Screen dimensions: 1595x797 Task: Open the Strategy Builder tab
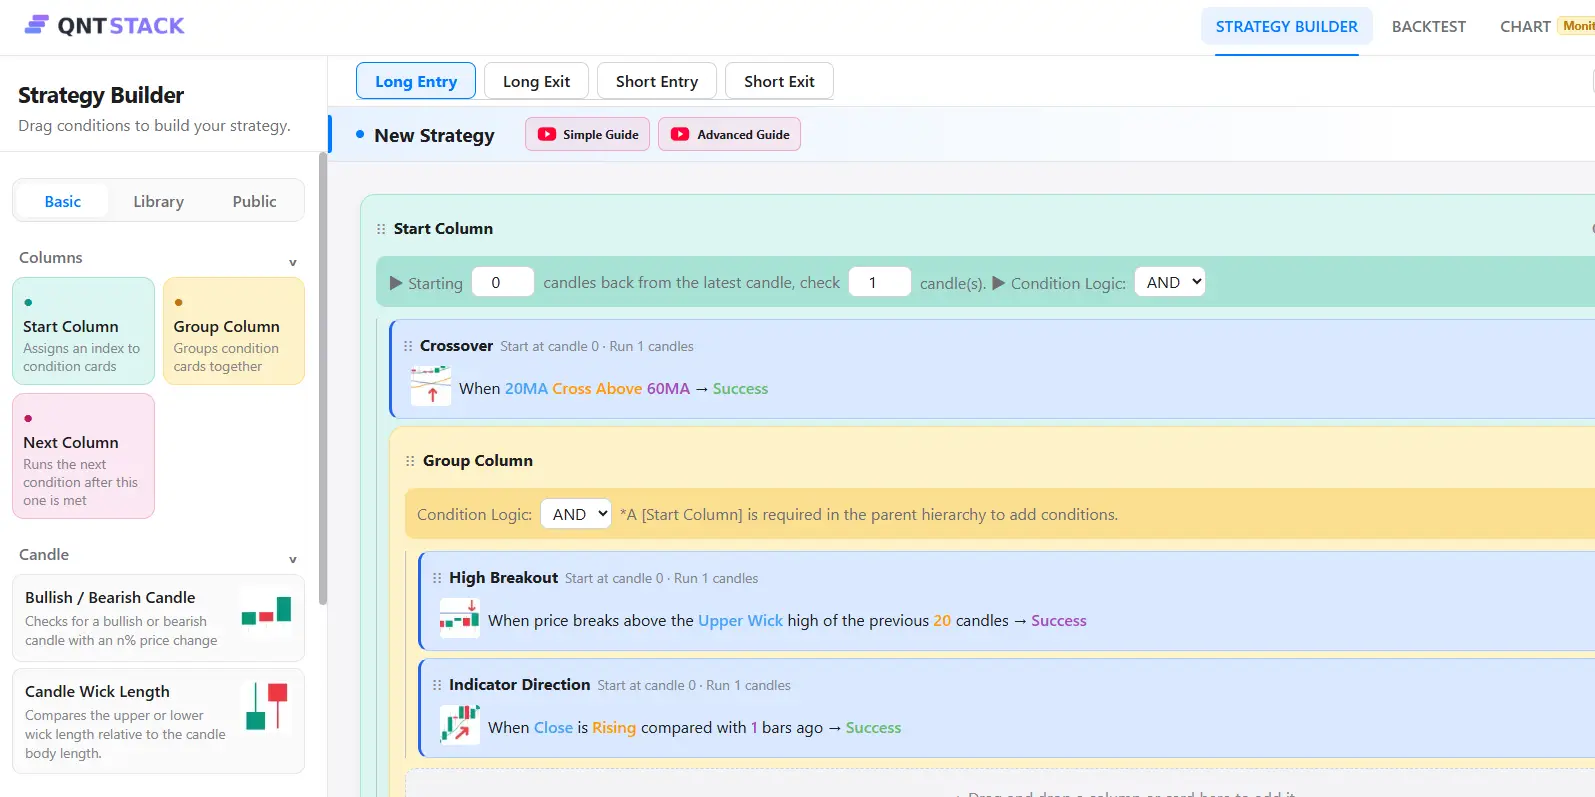click(1287, 27)
